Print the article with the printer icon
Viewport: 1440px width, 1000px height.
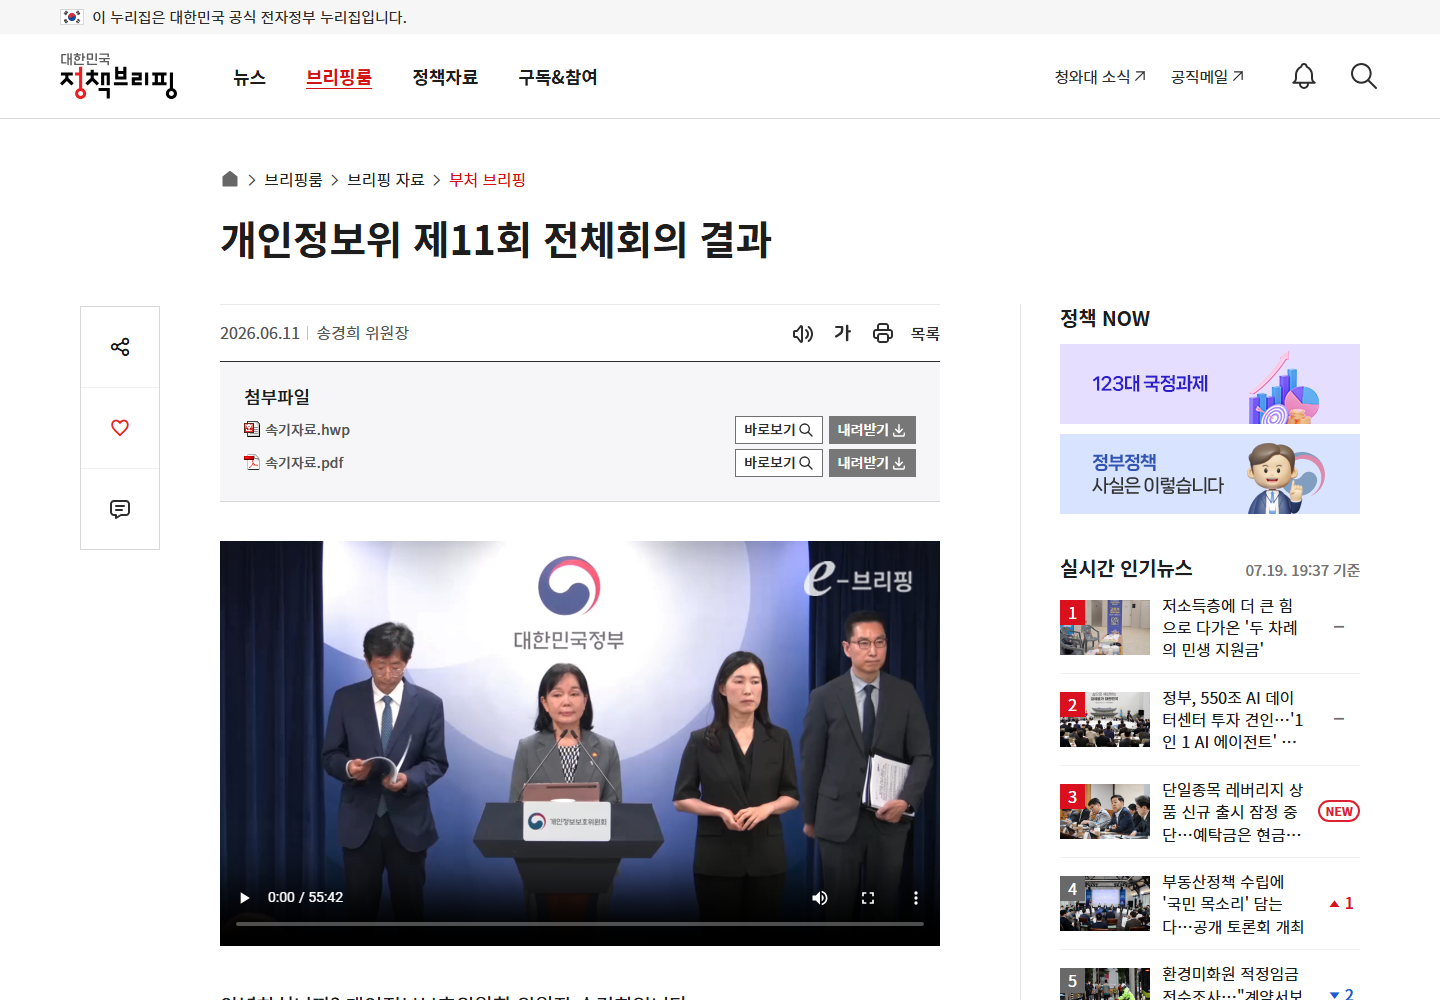click(x=883, y=333)
